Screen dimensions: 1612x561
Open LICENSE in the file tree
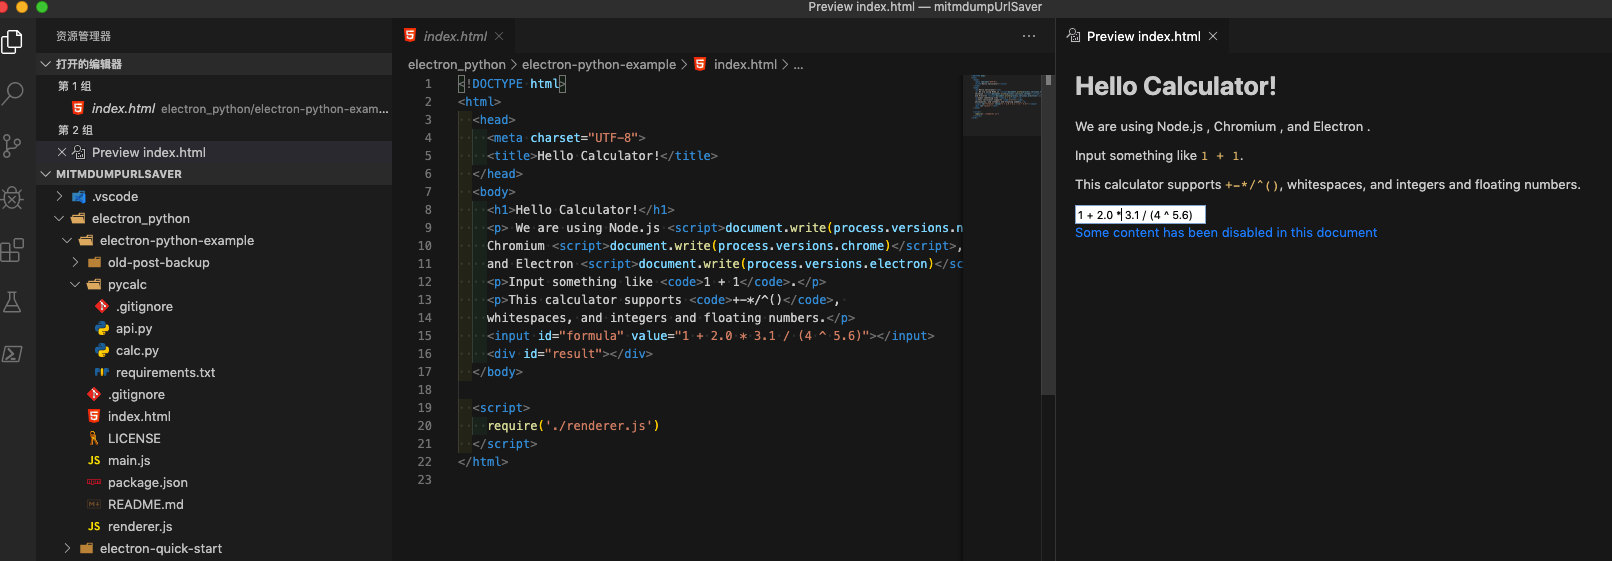[134, 438]
